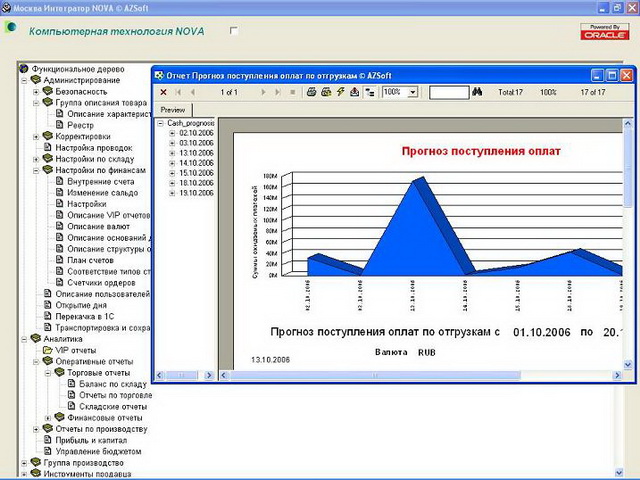The height and width of the screenshot is (480, 640).
Task: Export the report icon
Action: tap(355, 92)
